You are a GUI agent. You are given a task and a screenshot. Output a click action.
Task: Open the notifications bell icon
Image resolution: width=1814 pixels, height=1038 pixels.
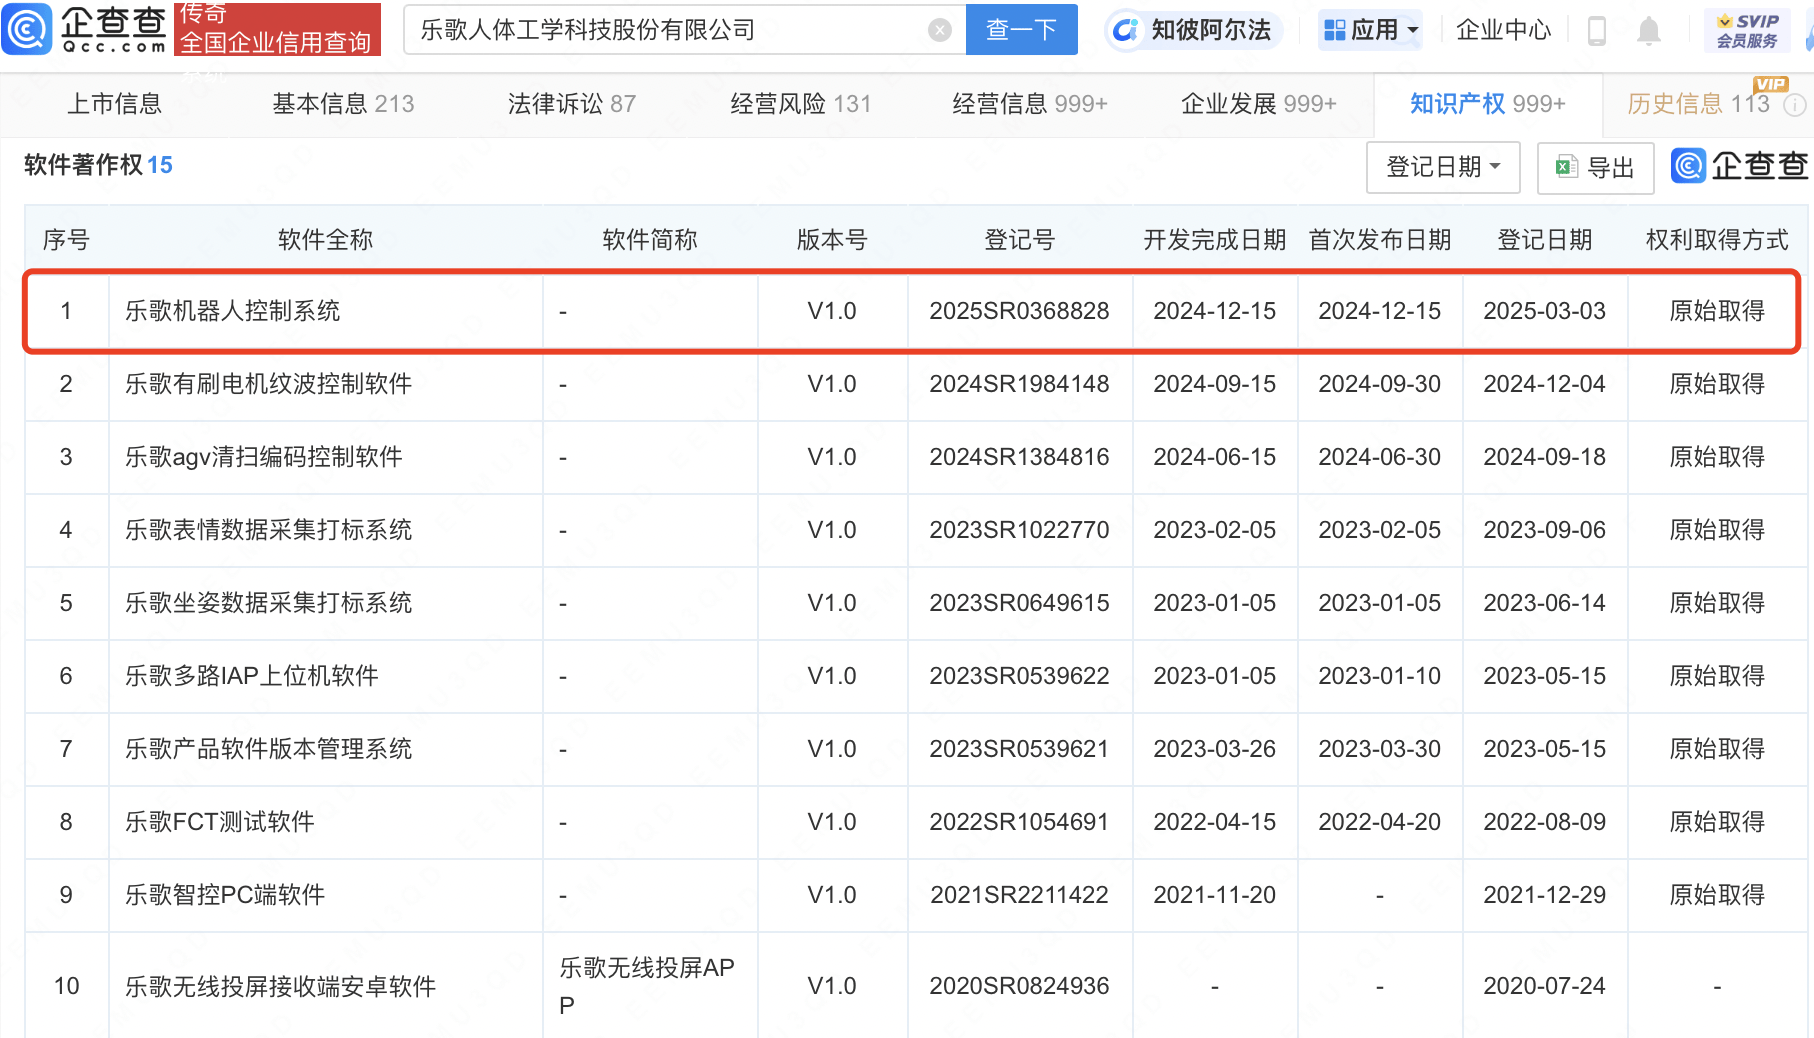point(1649,31)
